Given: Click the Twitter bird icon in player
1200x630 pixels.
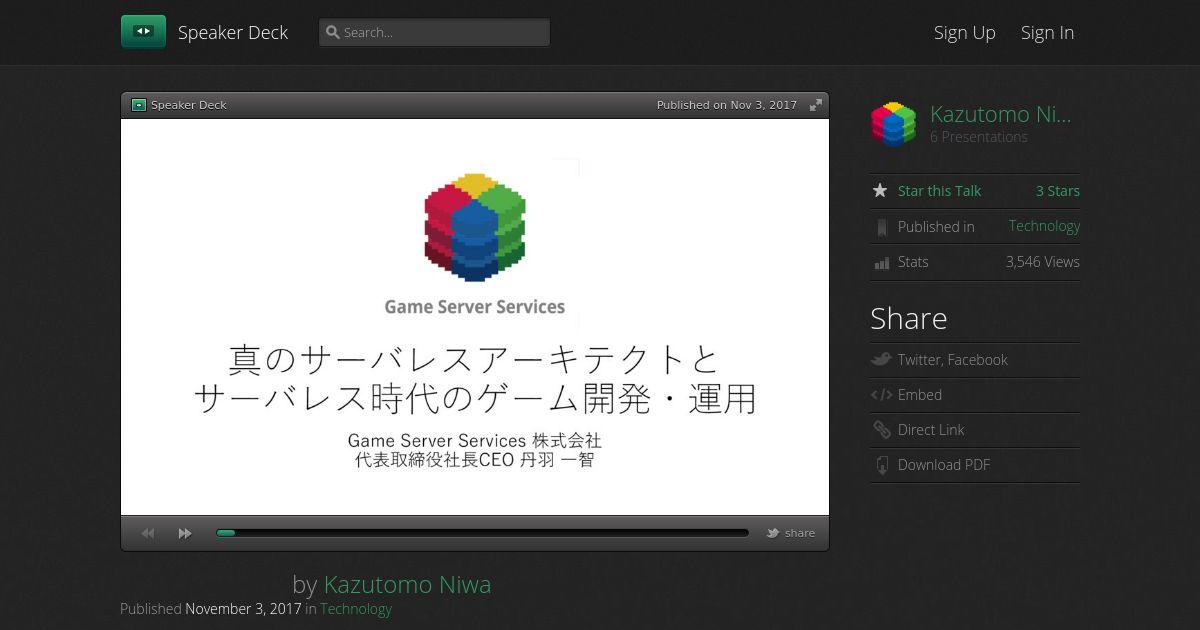Looking at the screenshot, I should pyautogui.click(x=773, y=533).
